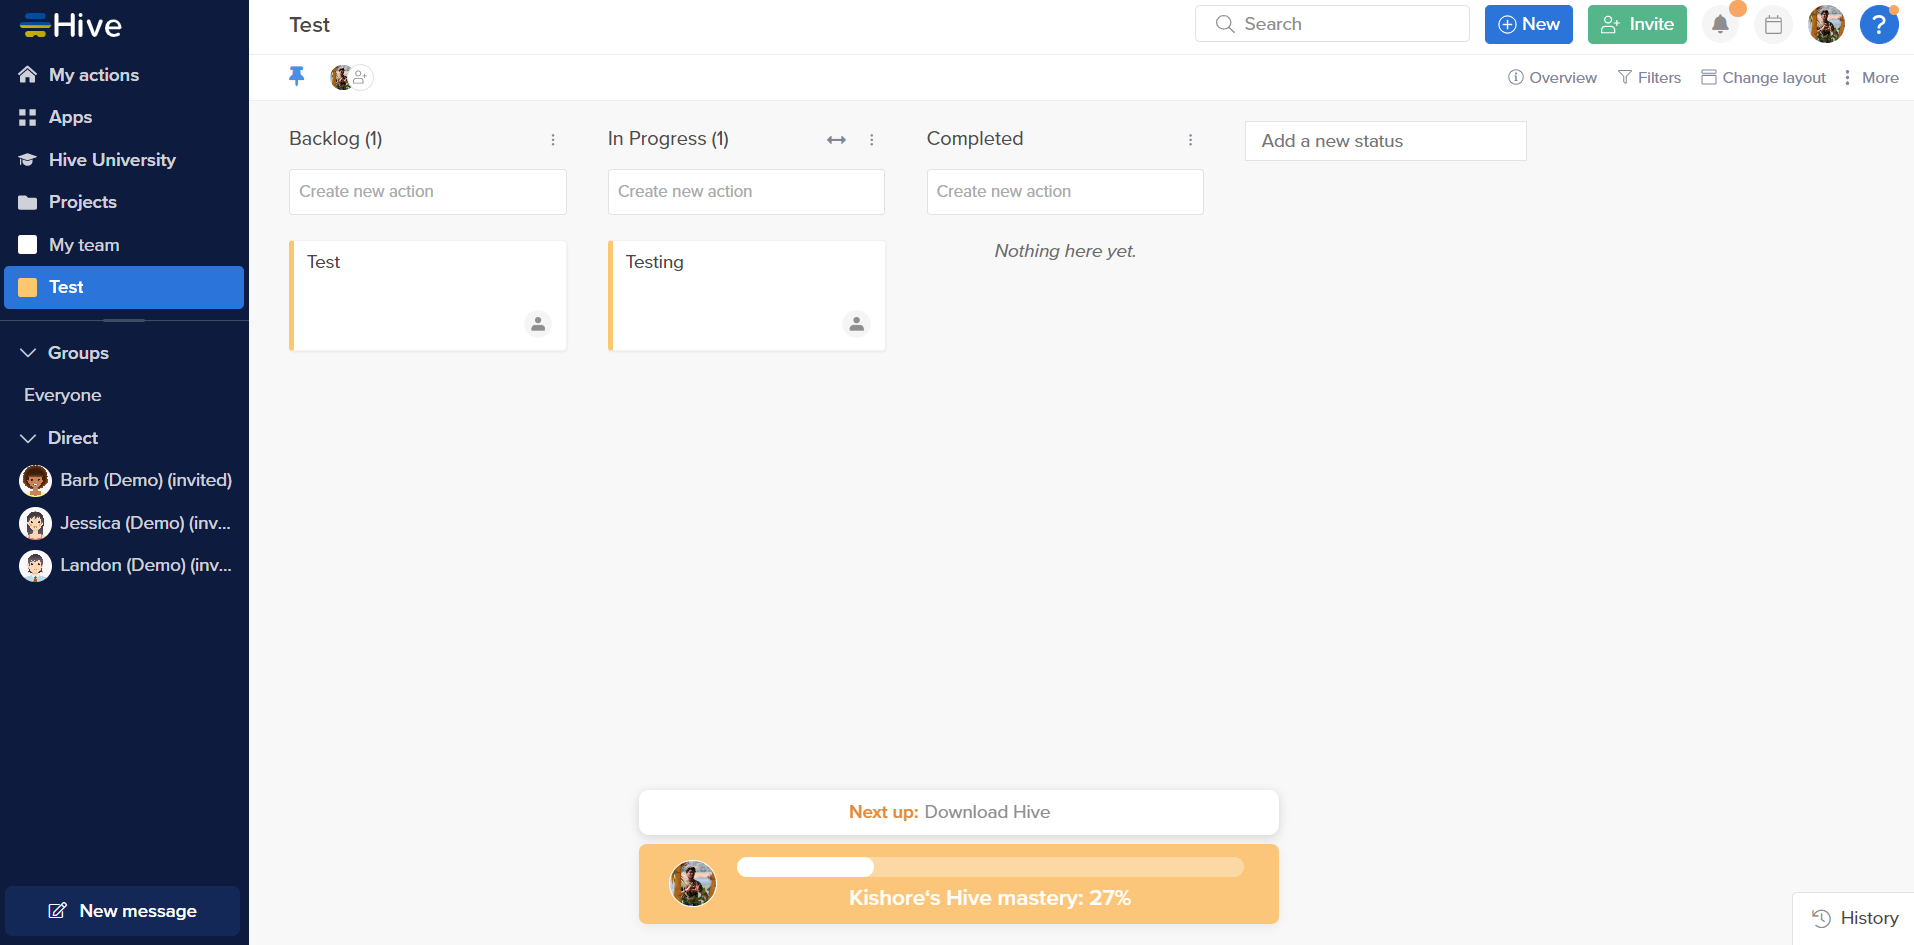This screenshot has width=1914, height=945.
Task: Open In Progress column options menu
Action: click(872, 140)
